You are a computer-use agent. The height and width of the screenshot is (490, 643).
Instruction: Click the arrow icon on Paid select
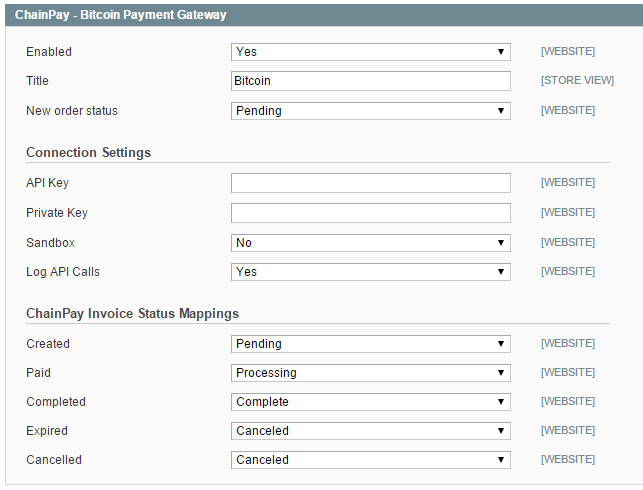click(501, 373)
